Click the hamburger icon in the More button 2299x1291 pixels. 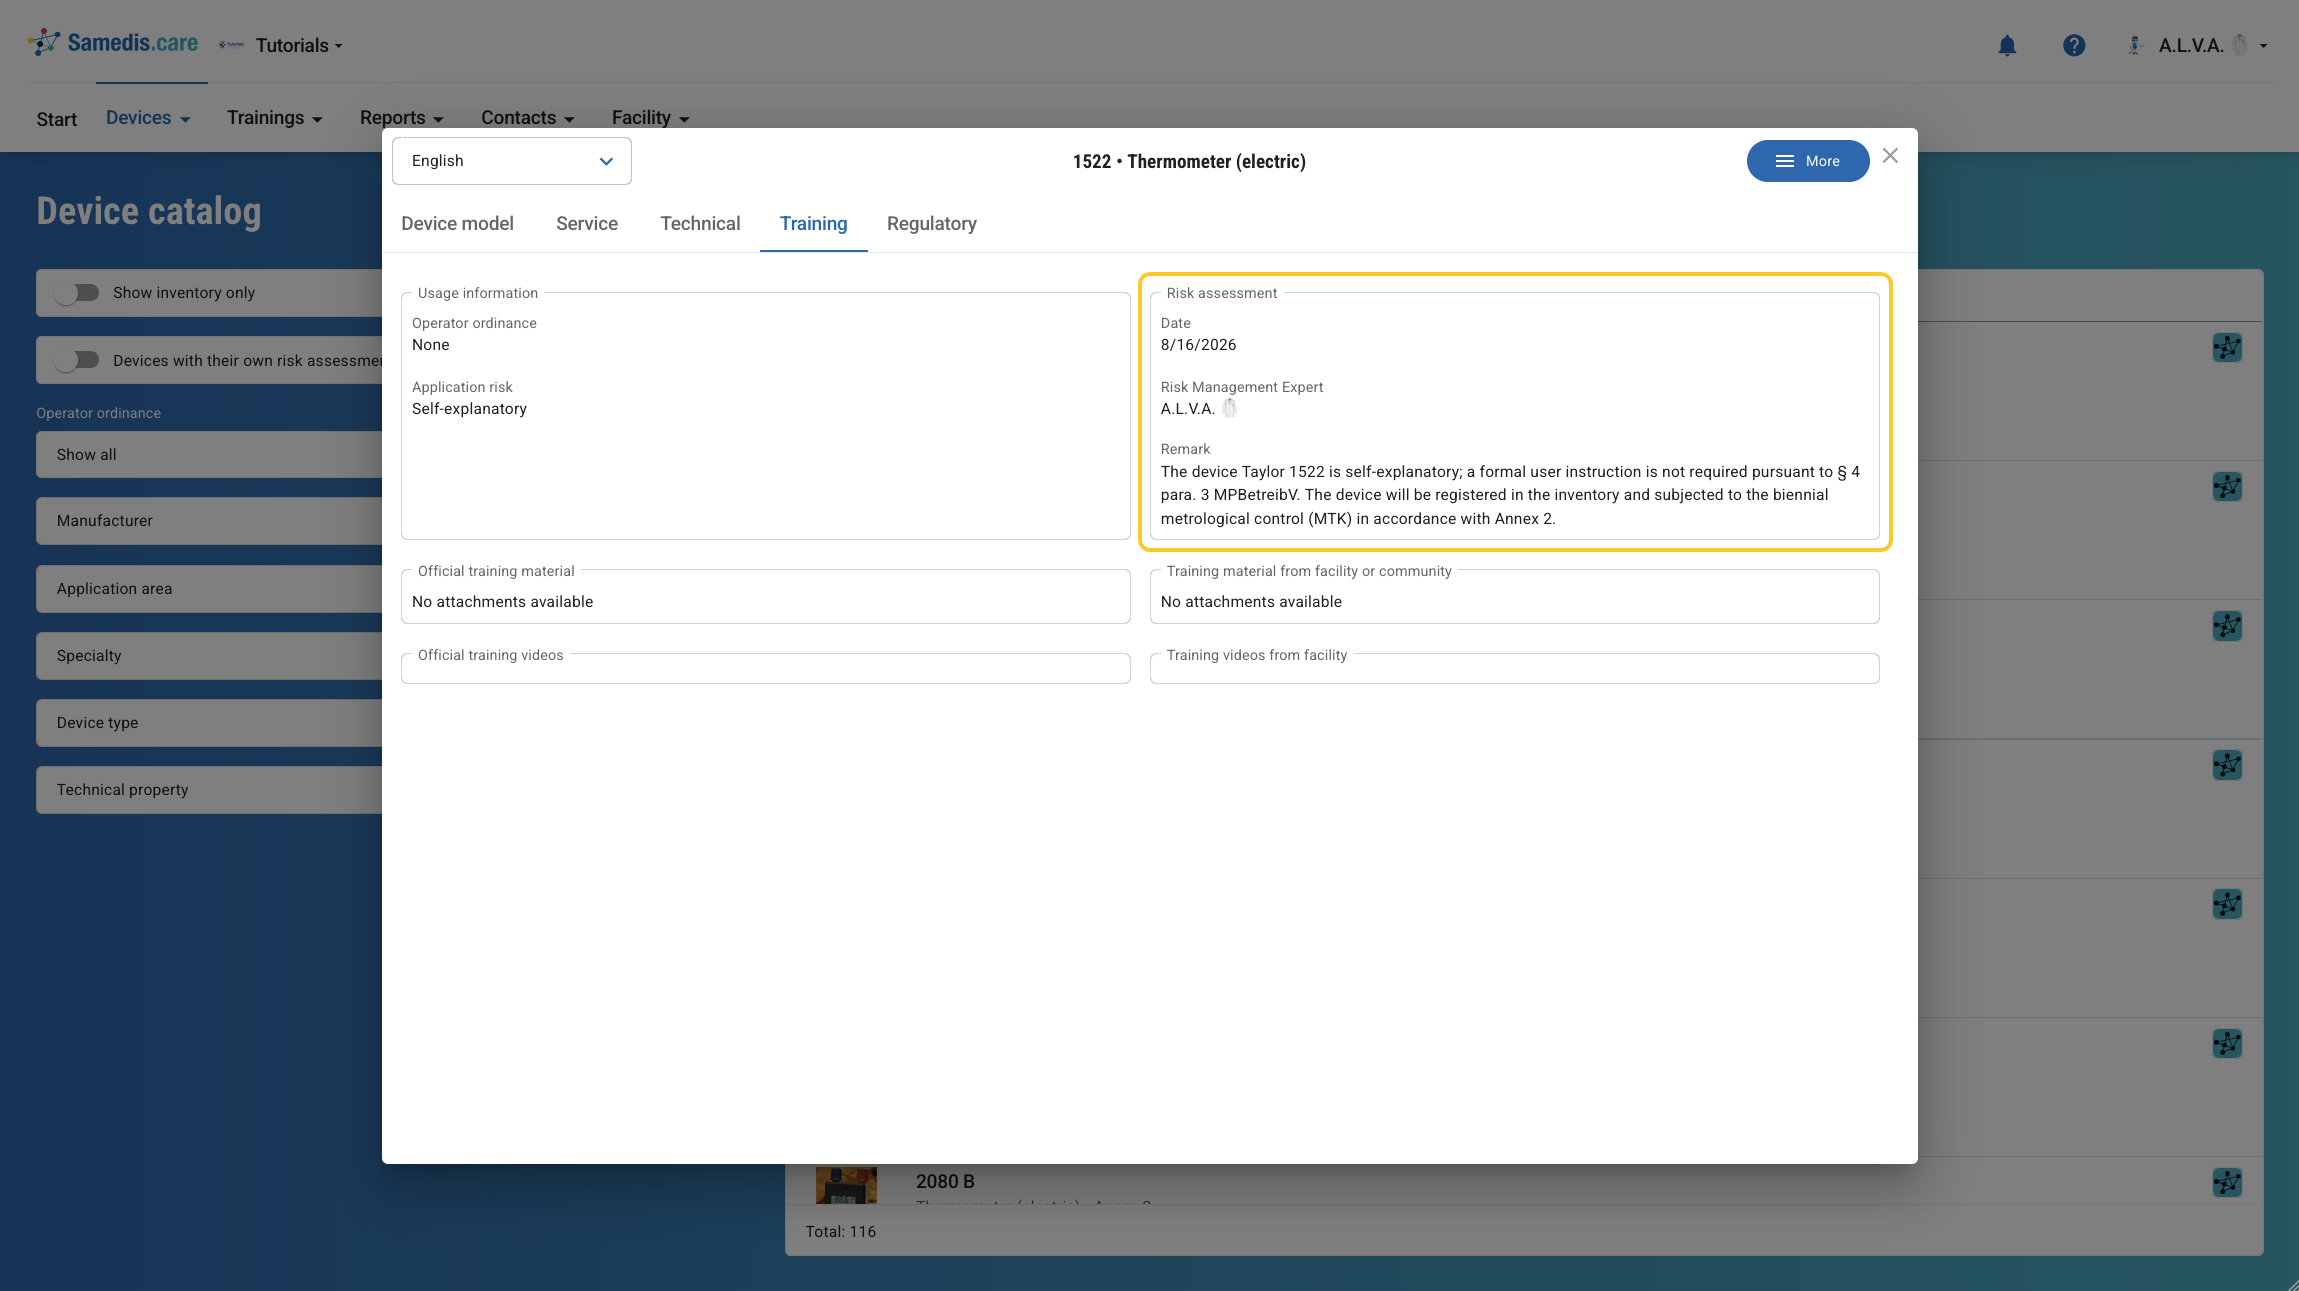pyautogui.click(x=1785, y=161)
